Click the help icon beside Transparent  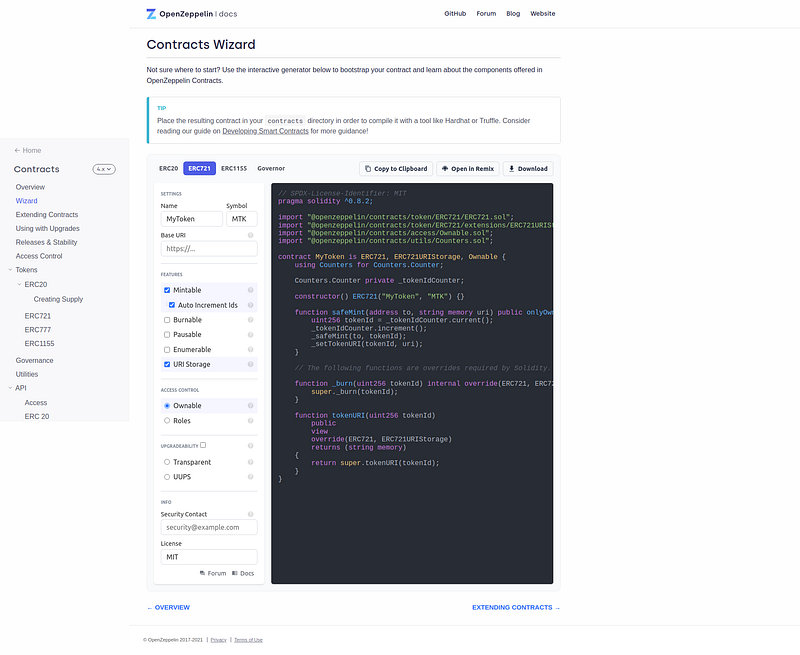(x=250, y=462)
